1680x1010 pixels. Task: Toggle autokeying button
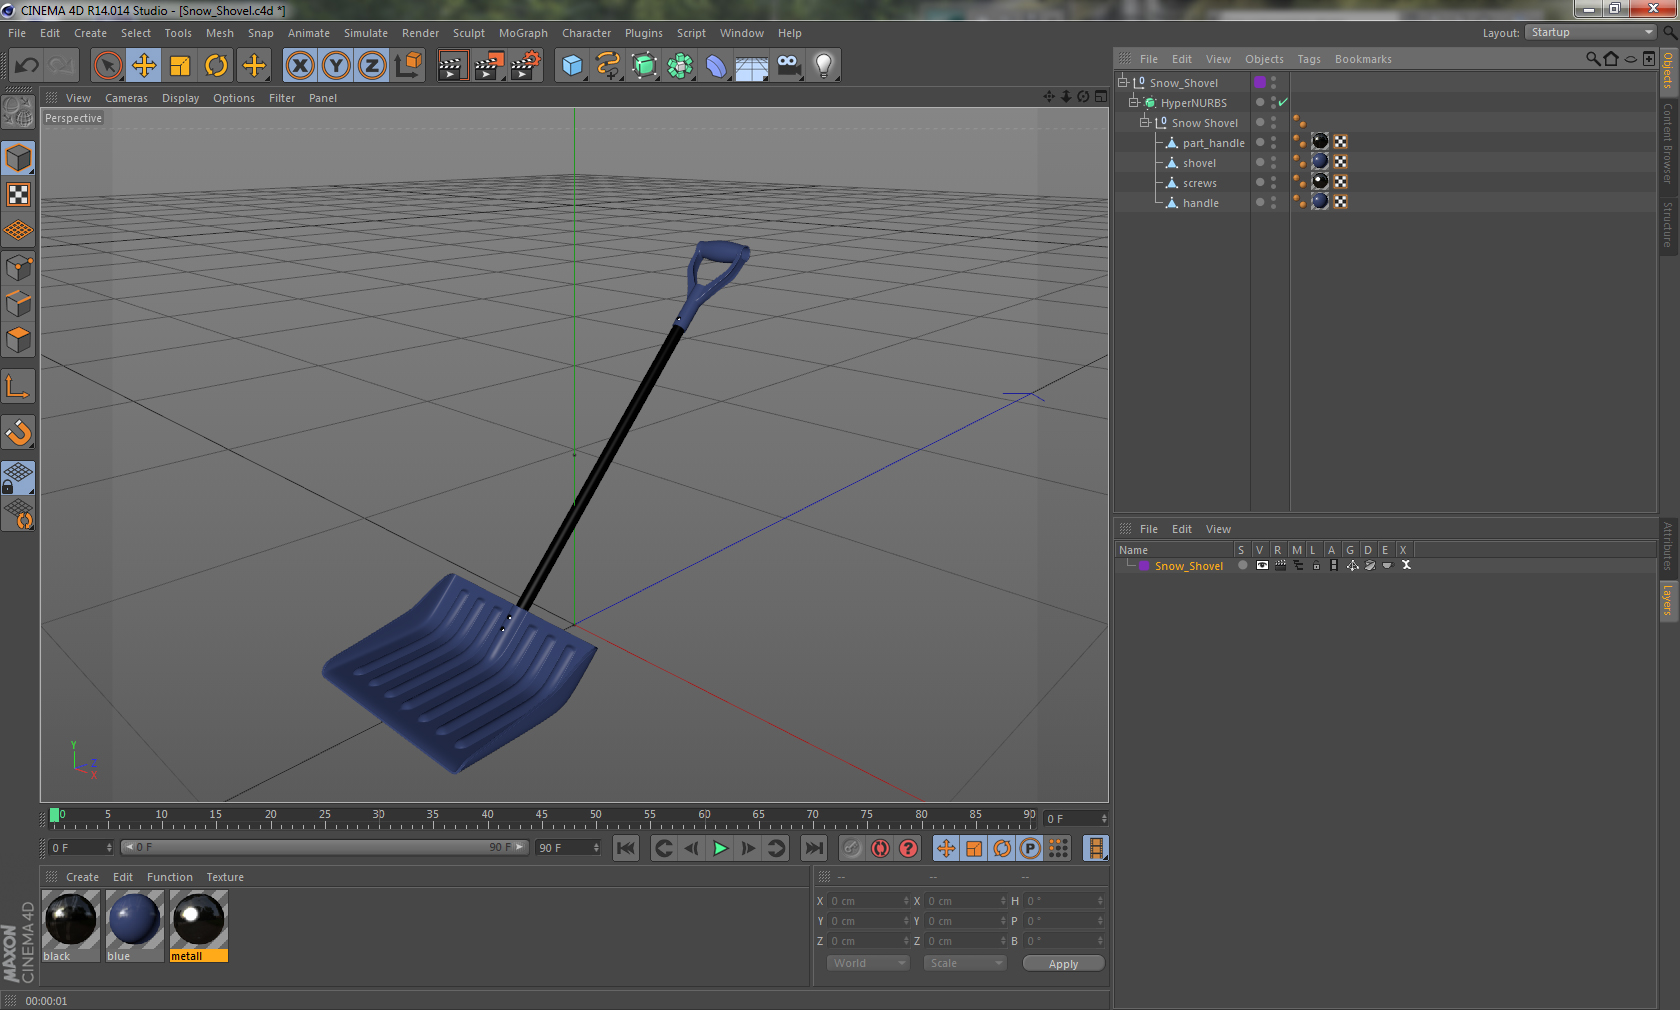pyautogui.click(x=880, y=848)
